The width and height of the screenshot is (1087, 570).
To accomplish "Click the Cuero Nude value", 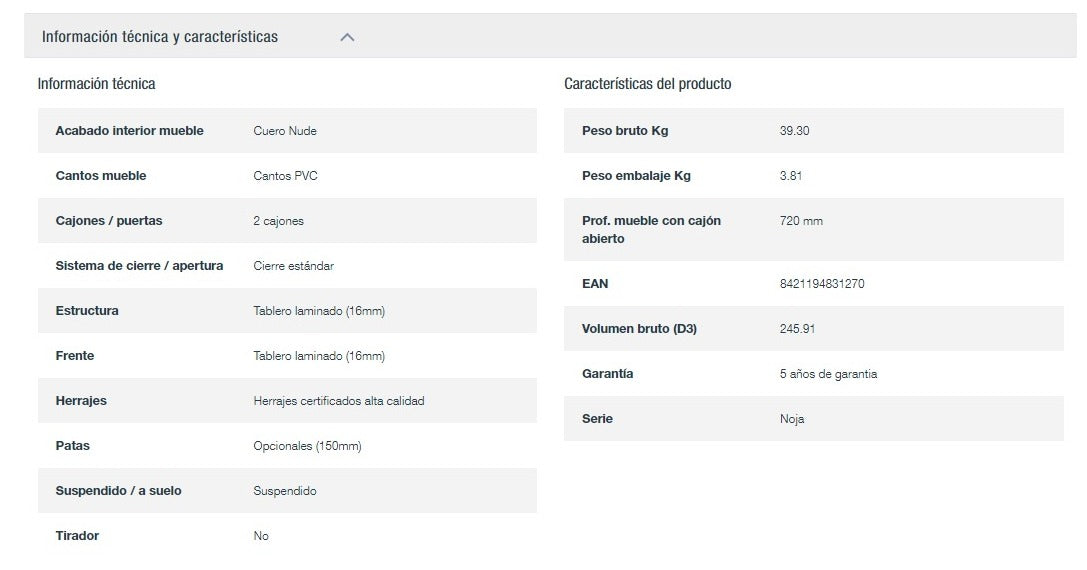I will [285, 131].
